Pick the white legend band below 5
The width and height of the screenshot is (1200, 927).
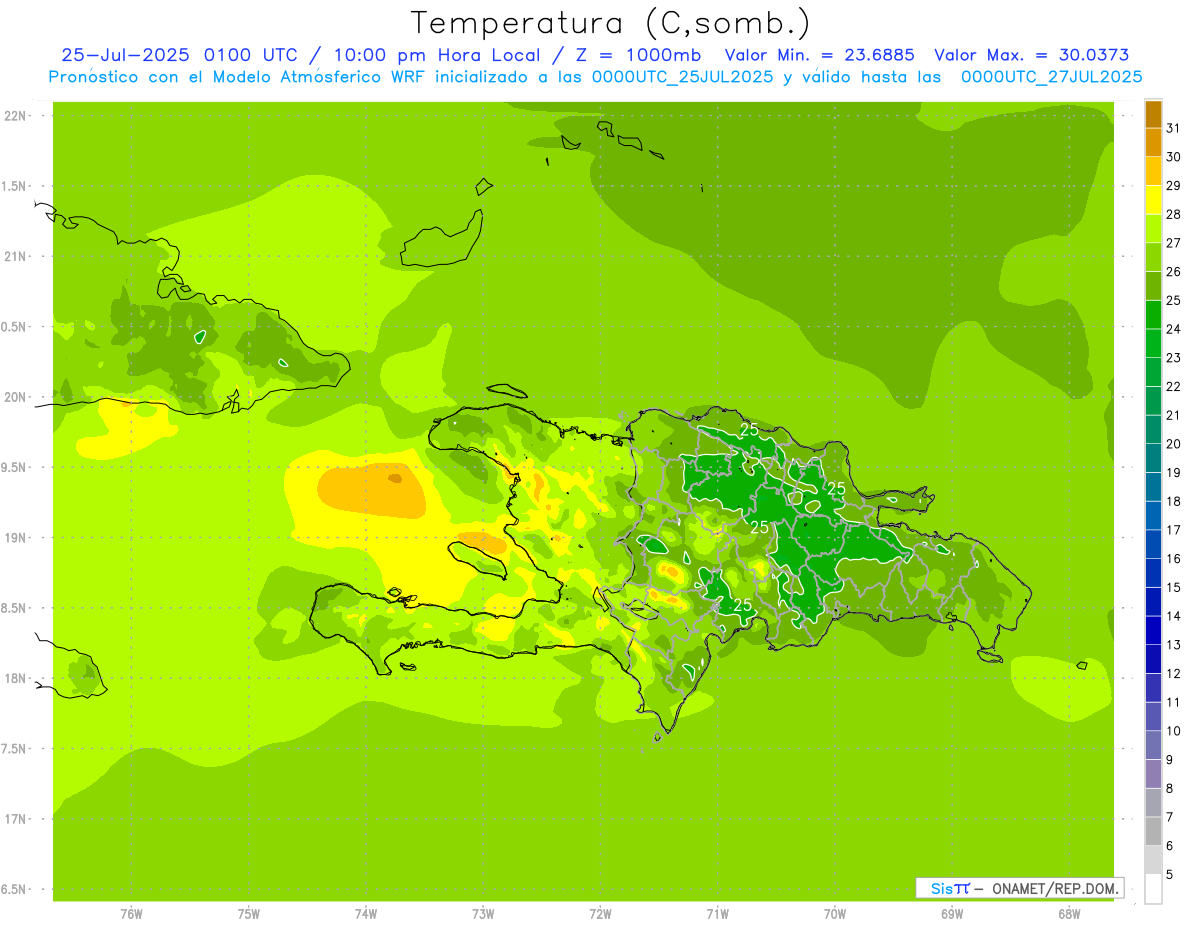click(x=1153, y=889)
